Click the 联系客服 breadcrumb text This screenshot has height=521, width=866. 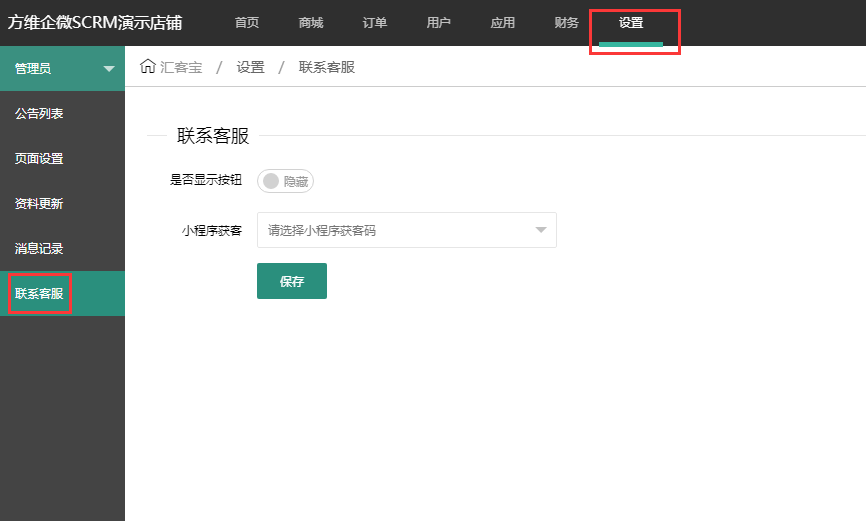tap(326, 67)
